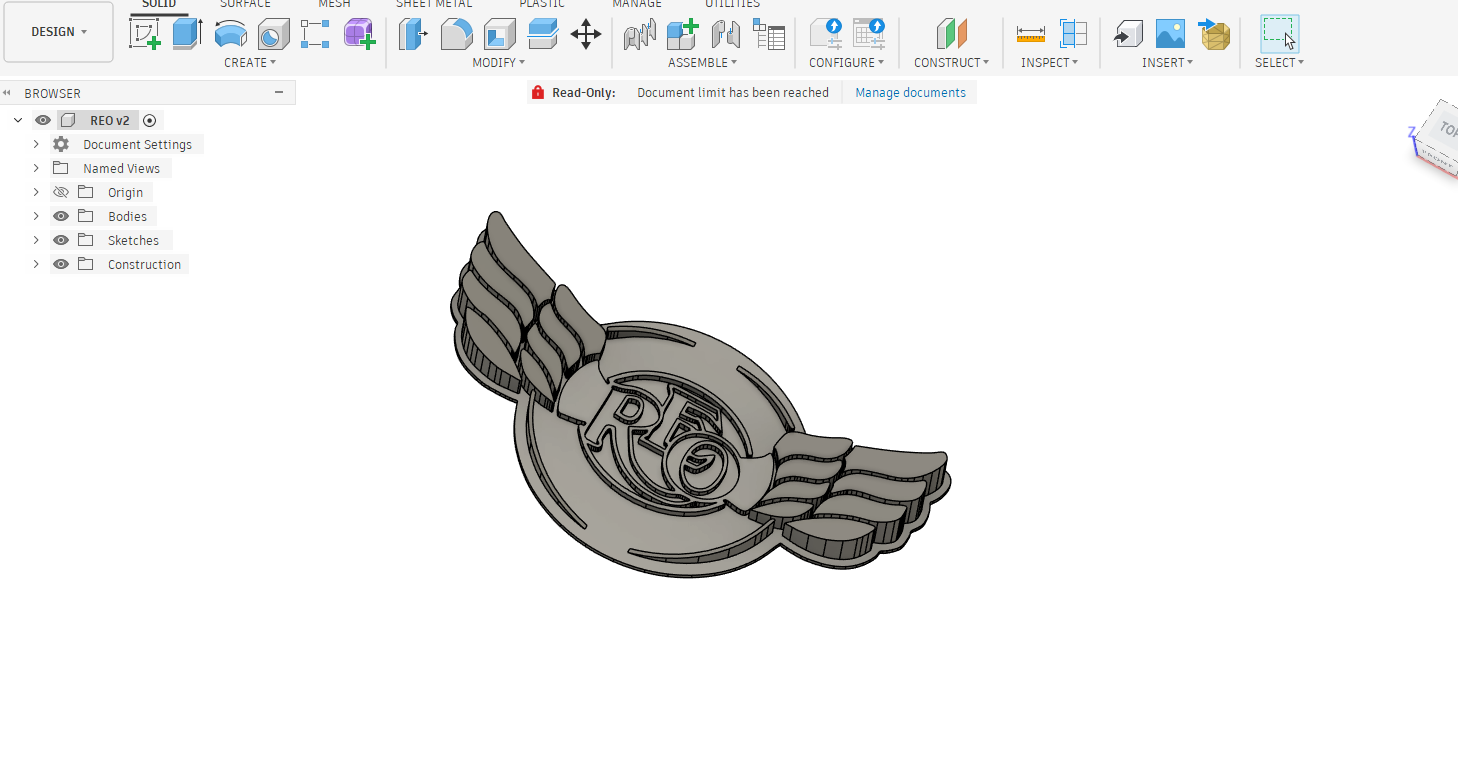This screenshot has height=763, width=1458.
Task: Click the Manage documents link
Action: (910, 93)
